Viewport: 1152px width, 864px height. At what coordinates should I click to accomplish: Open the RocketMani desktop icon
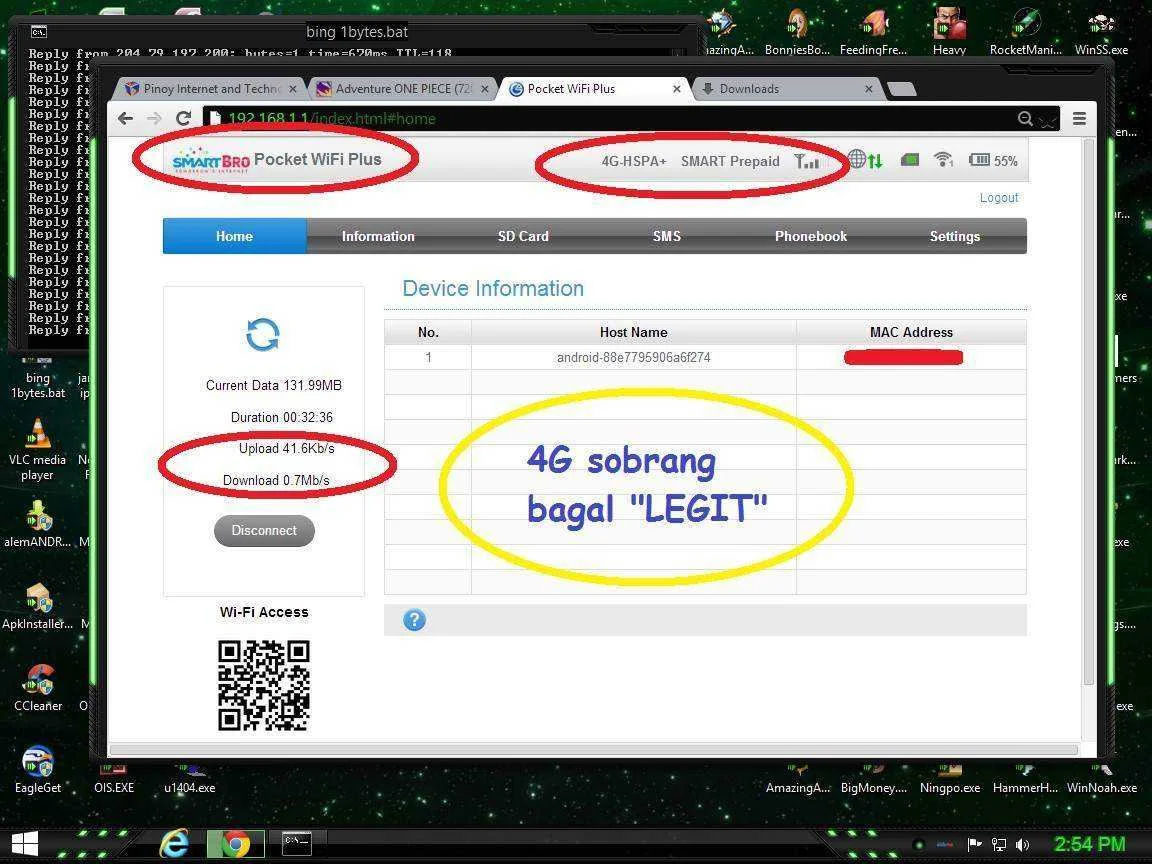pyautogui.click(x=1026, y=31)
